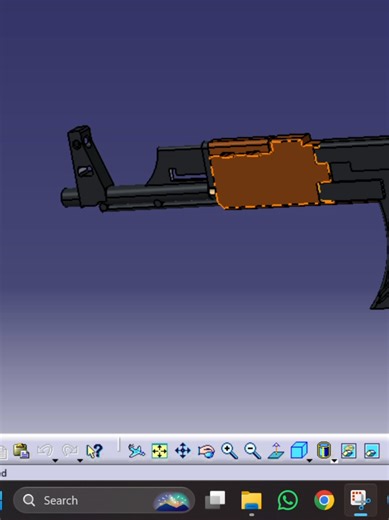This screenshot has width=389, height=520.
Task: Click the Swap Visible Space icon
Action: coord(372,451)
